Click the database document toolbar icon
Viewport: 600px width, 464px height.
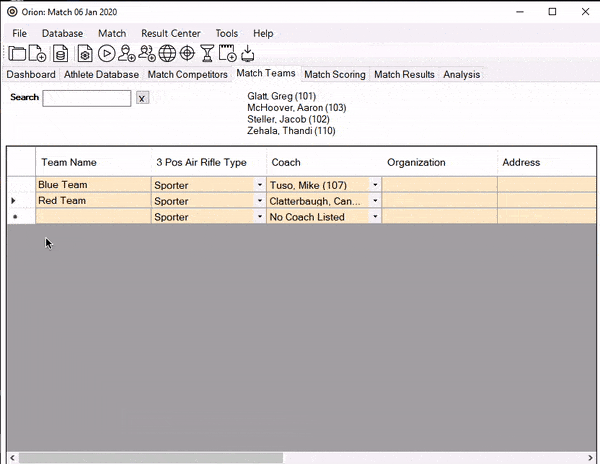click(x=61, y=54)
